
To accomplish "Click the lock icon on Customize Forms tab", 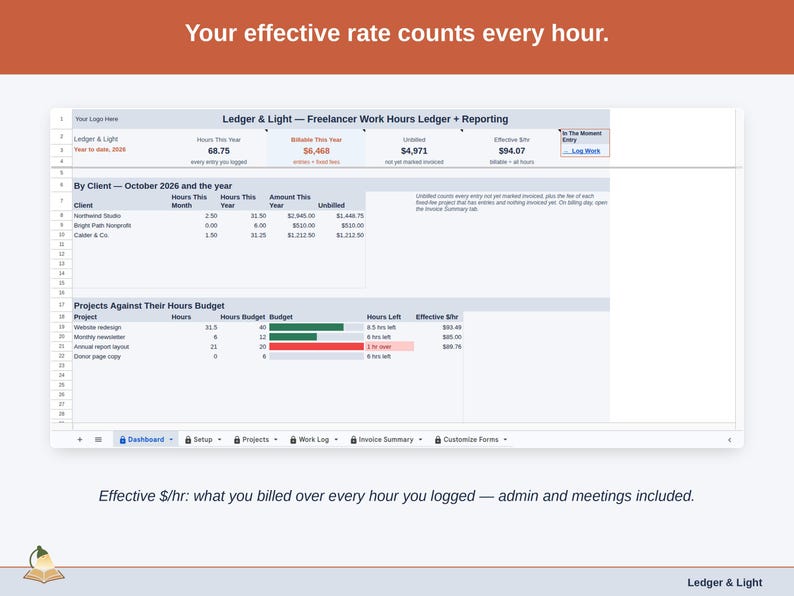I will click(x=438, y=440).
